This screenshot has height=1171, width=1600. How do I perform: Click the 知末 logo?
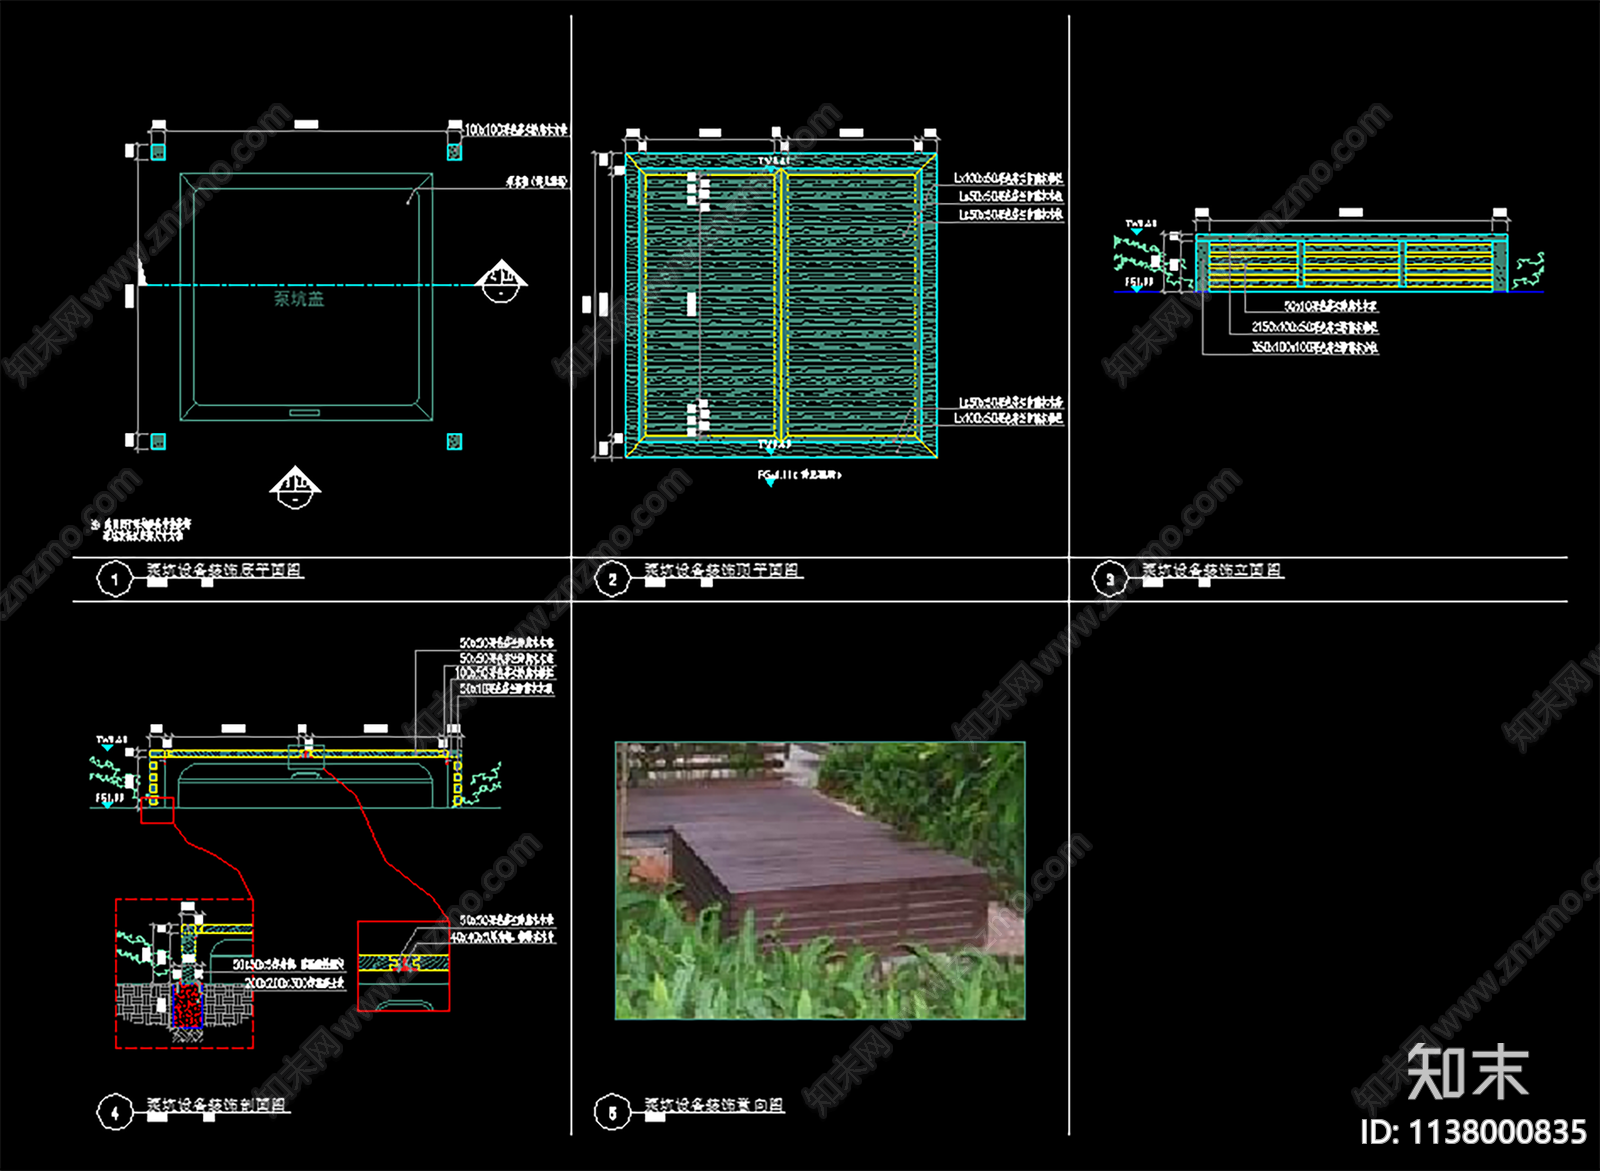pyautogui.click(x=1467, y=1071)
